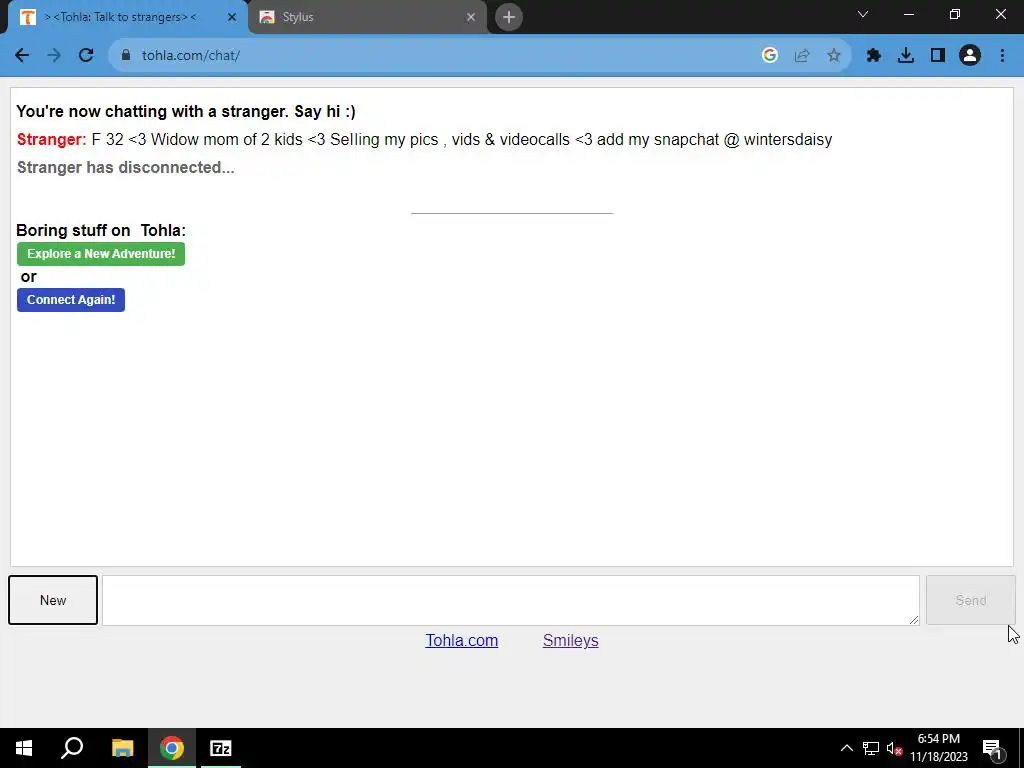This screenshot has width=1024, height=768.
Task: View site security lock info
Action: 126,56
